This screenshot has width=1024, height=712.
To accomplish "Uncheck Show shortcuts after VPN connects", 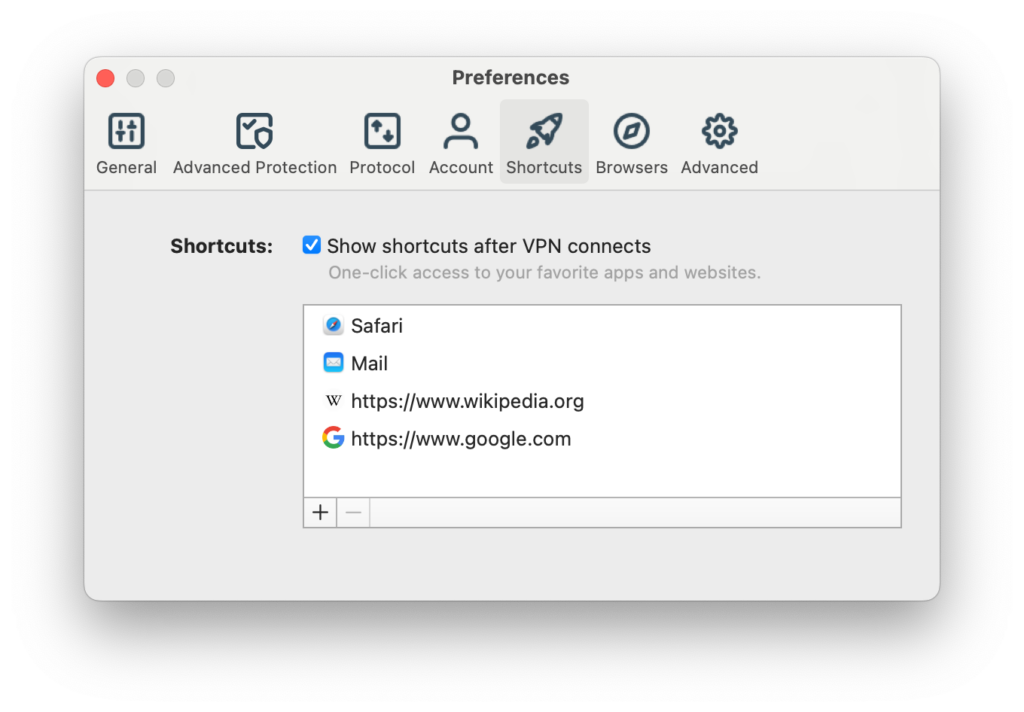I will coord(312,245).
